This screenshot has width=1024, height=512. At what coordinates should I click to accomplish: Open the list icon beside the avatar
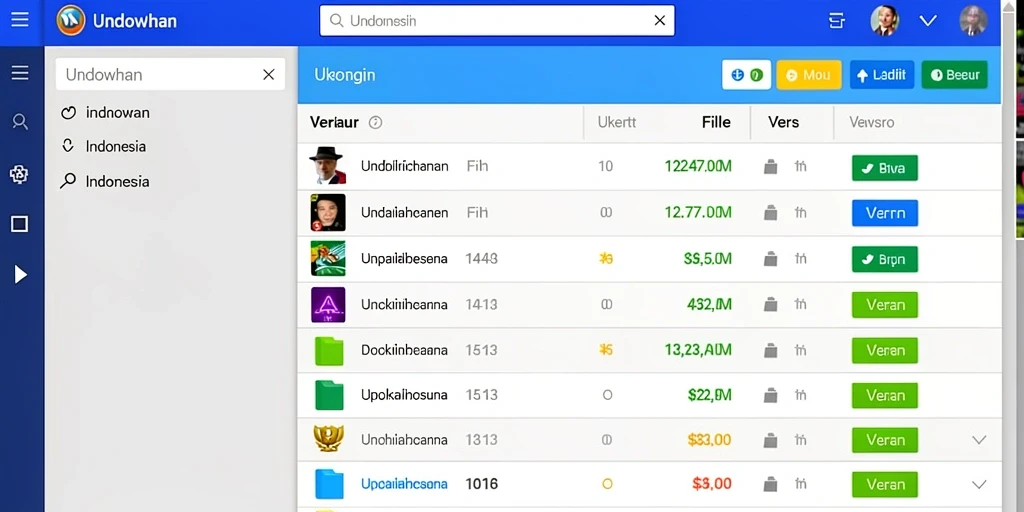(x=837, y=21)
